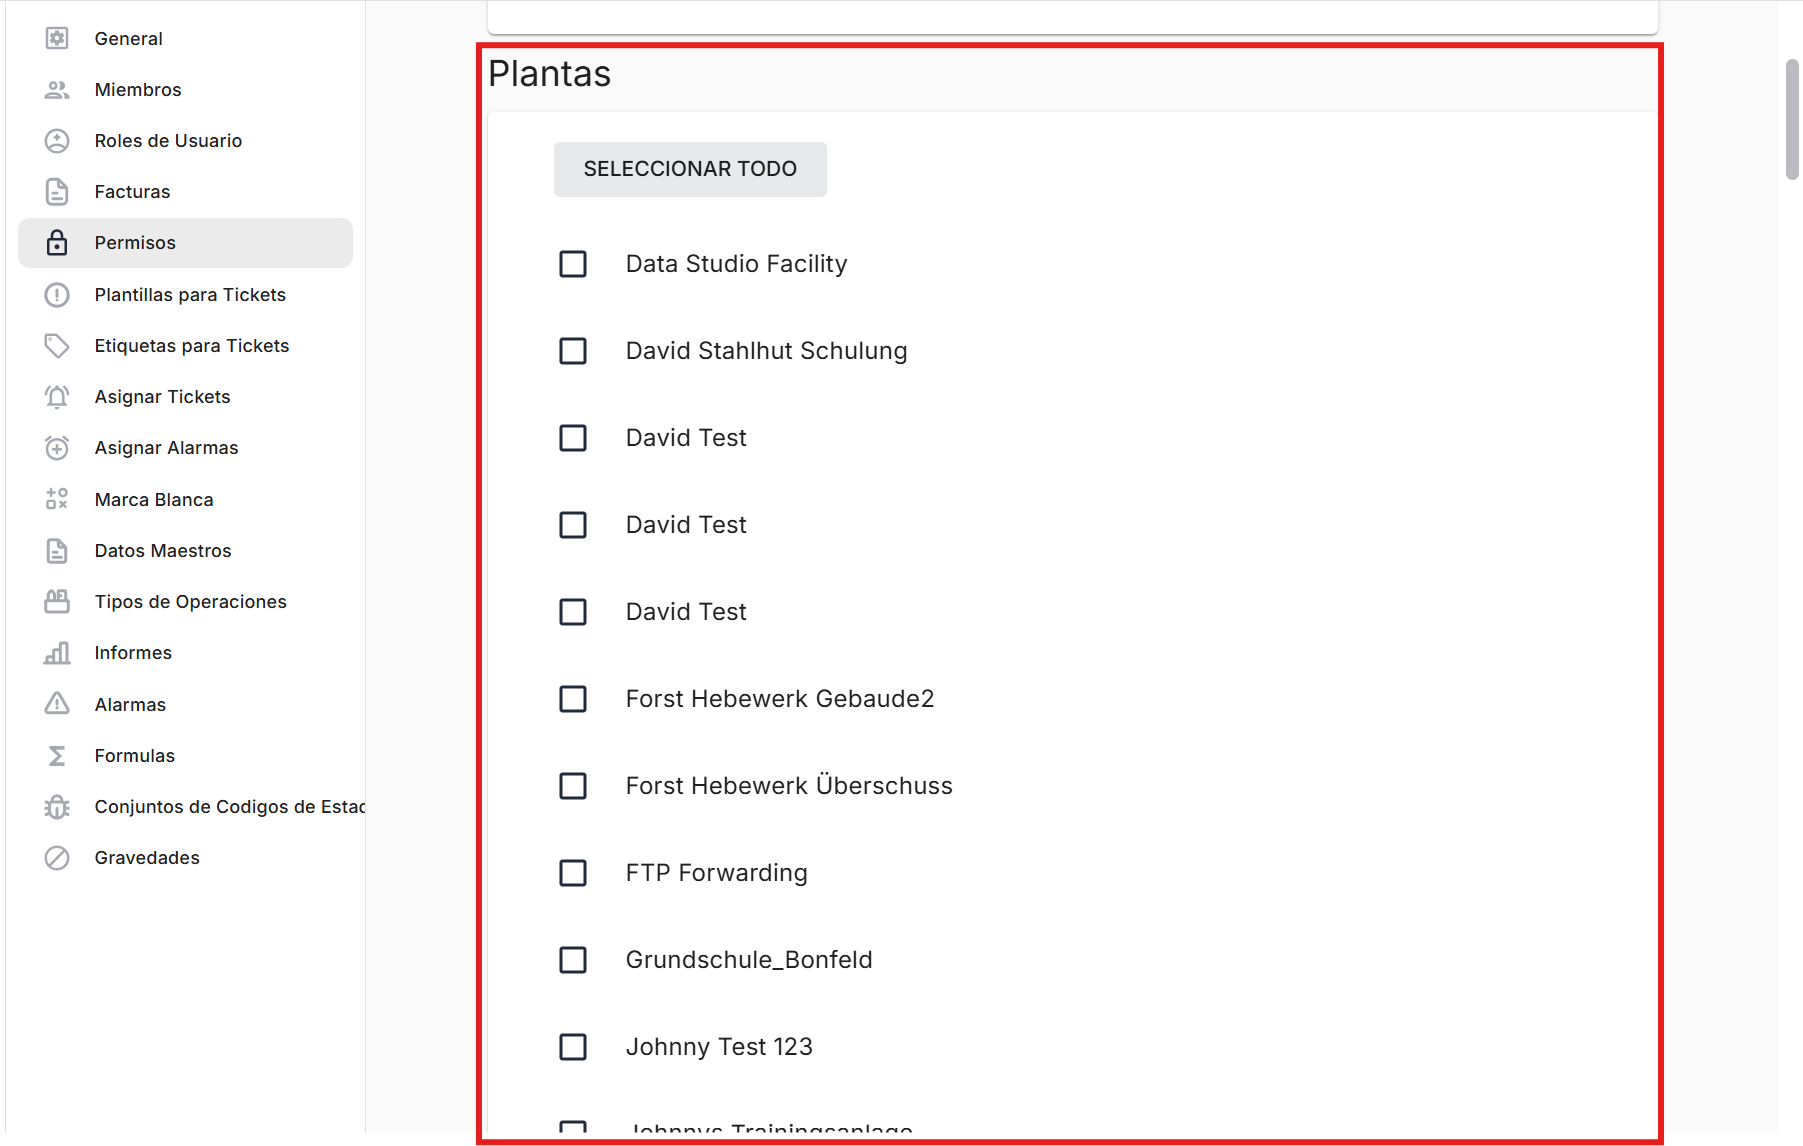The width and height of the screenshot is (1803, 1146).
Task: Click the General settings gear icon
Action: coord(57,39)
